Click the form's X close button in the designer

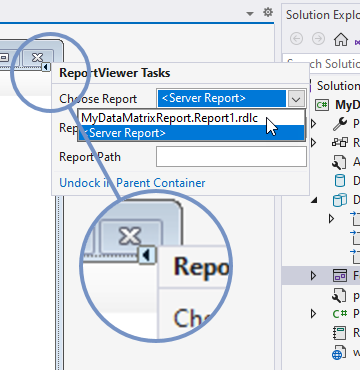point(37,57)
